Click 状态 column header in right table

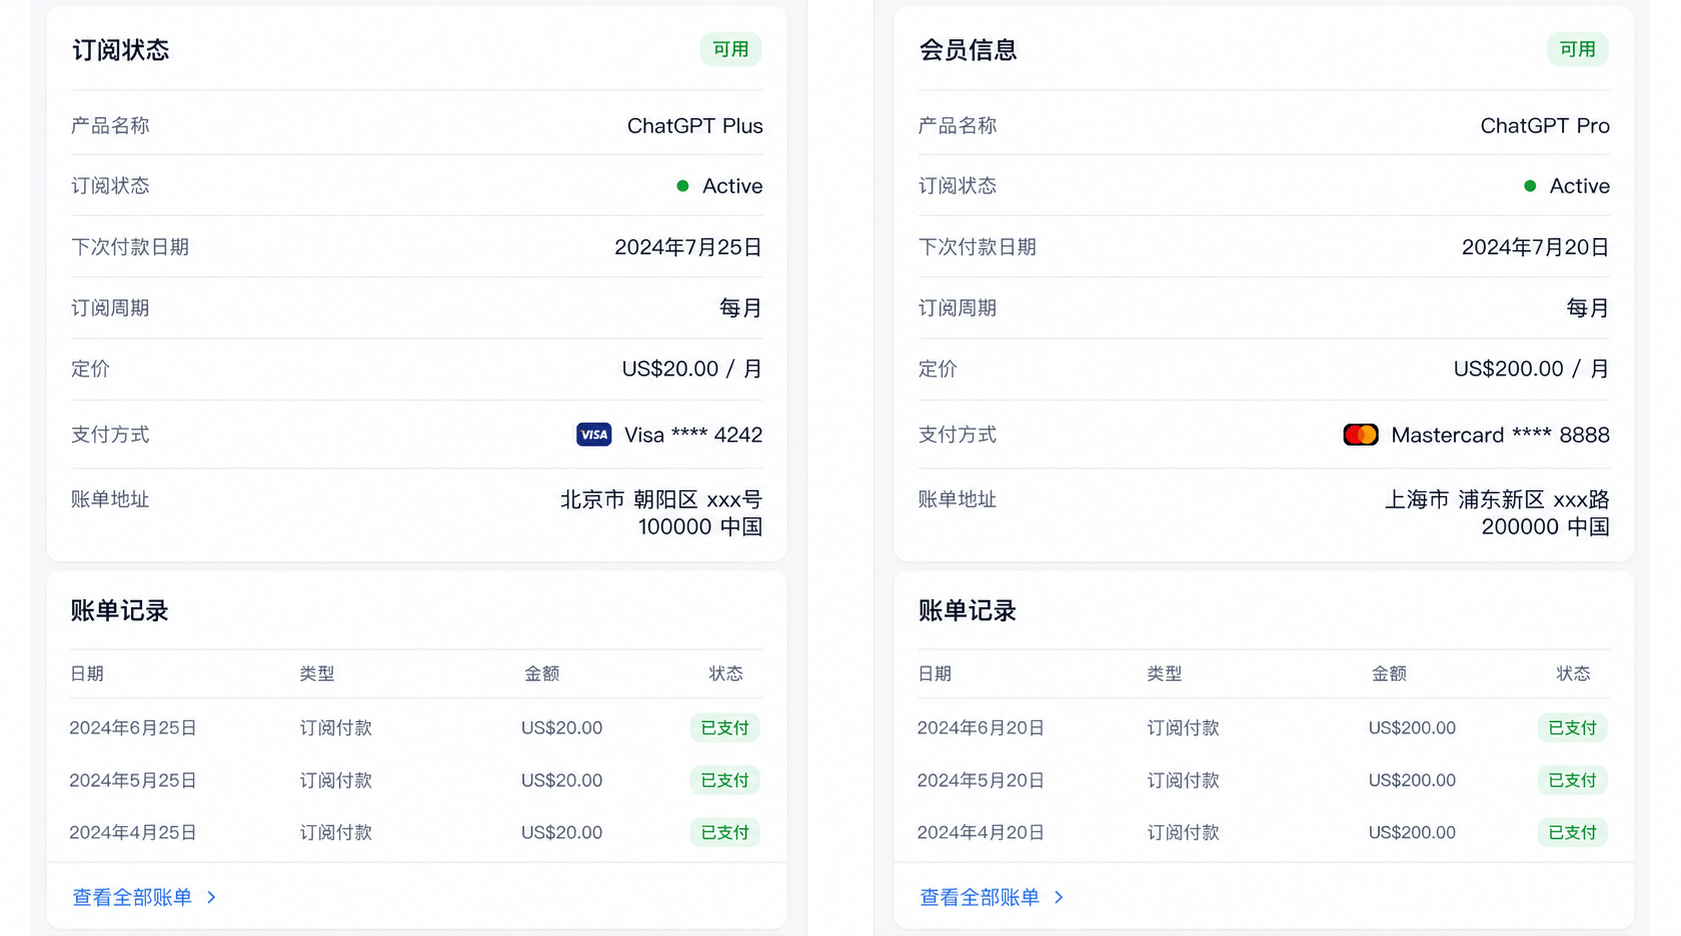point(1573,674)
